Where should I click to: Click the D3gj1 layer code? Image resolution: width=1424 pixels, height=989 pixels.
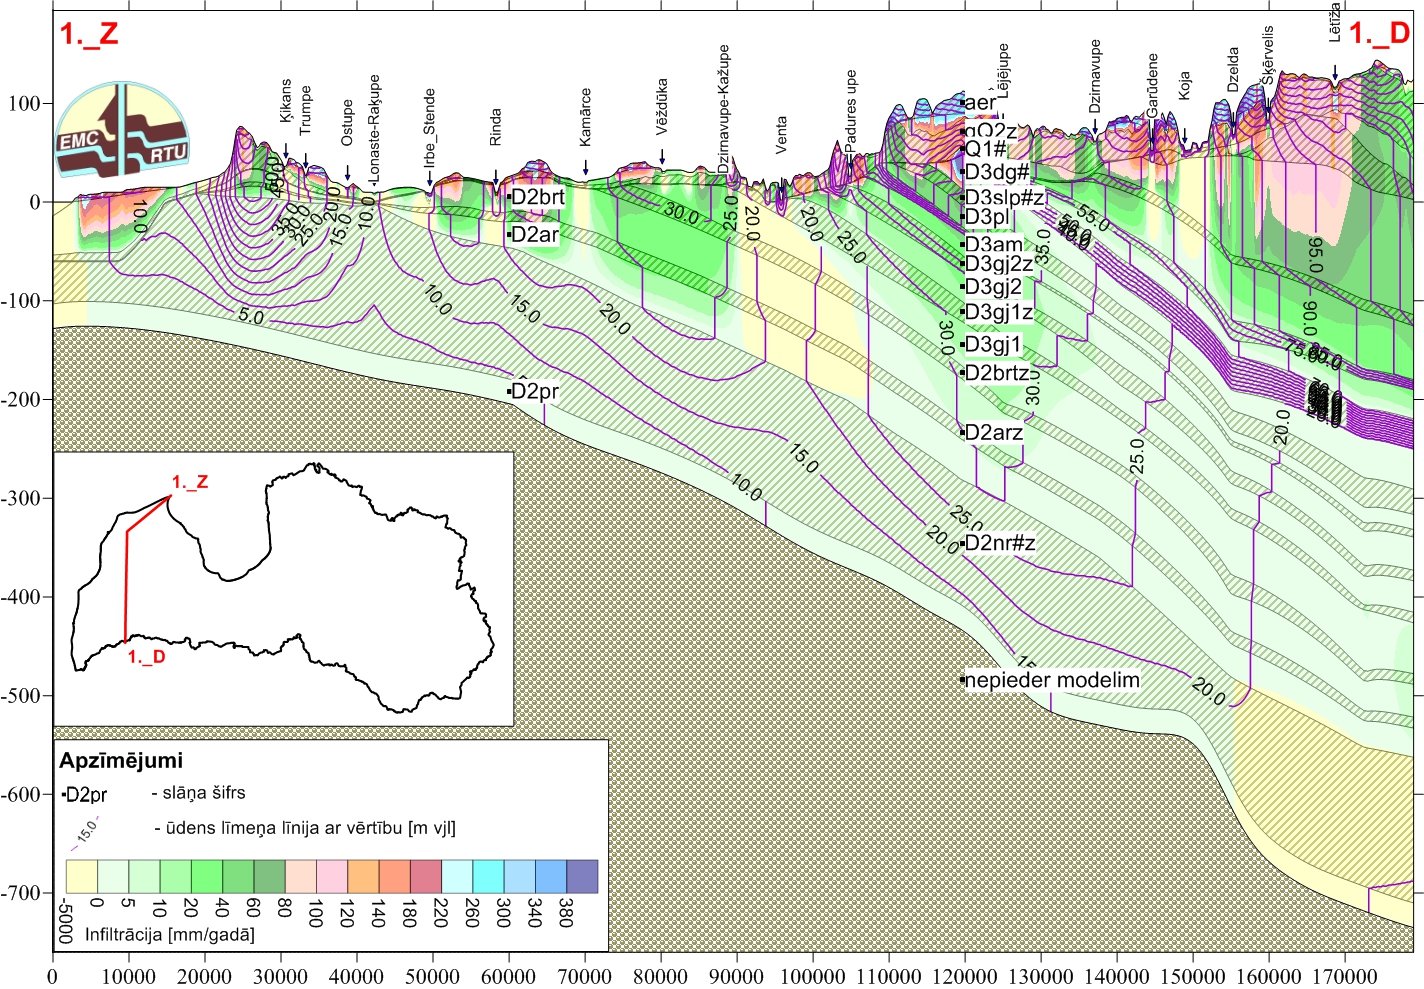pyautogui.click(x=992, y=345)
